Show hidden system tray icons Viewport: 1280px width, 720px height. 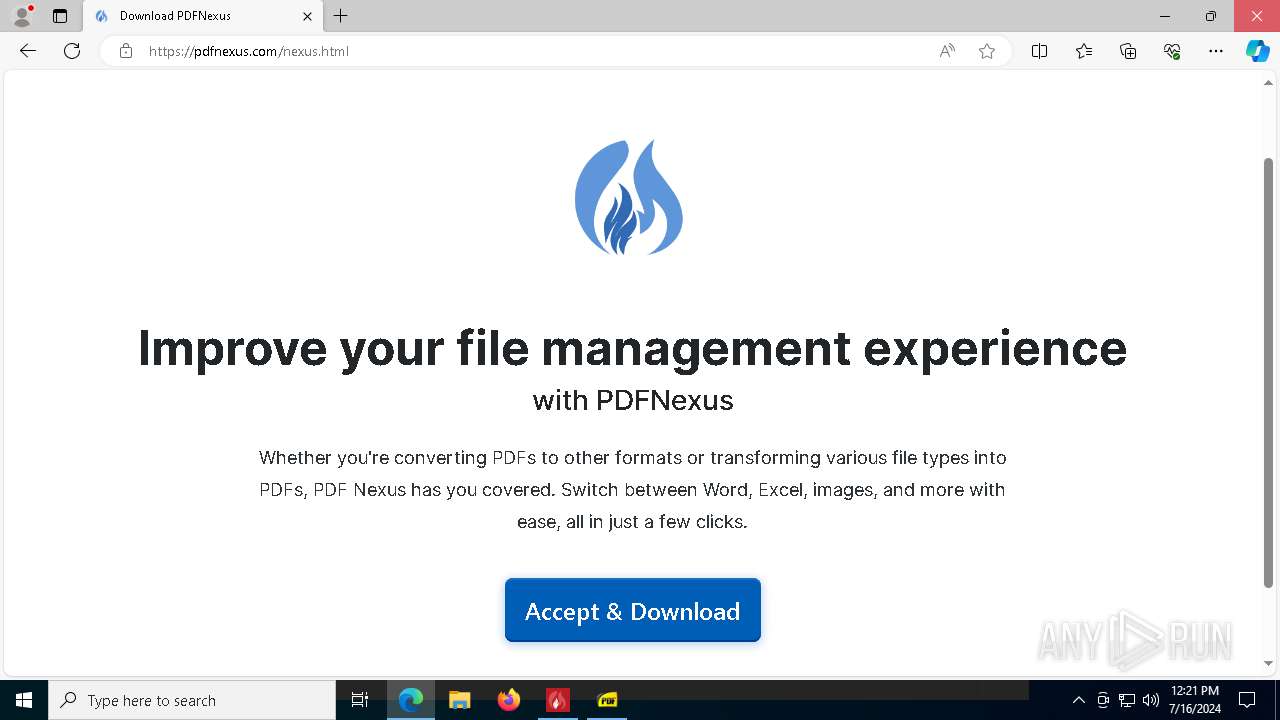[1078, 700]
